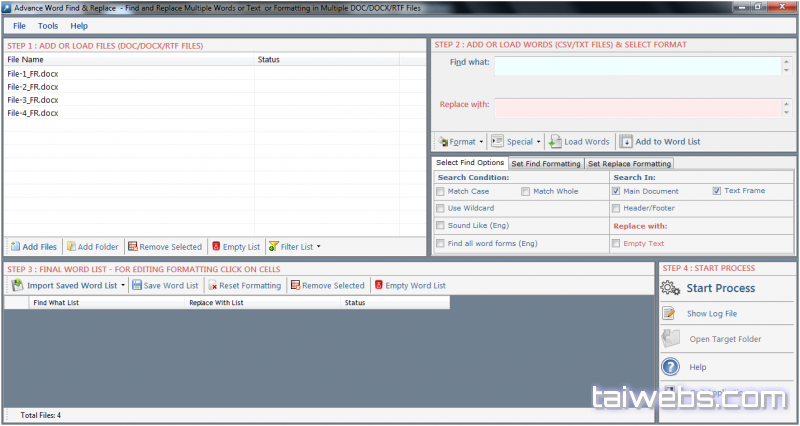Expand the Special dropdown menu
The height and width of the screenshot is (426, 800).
(516, 142)
